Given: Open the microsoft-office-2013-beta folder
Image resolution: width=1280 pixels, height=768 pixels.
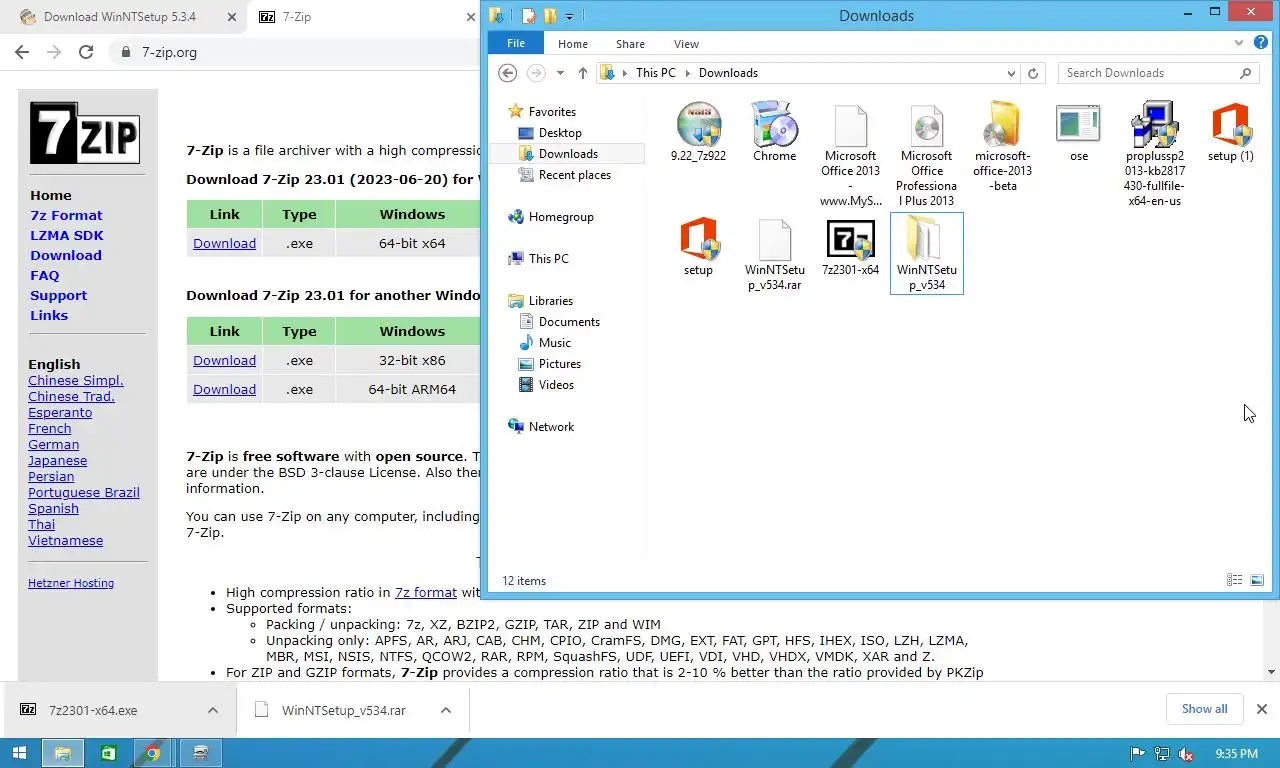Looking at the screenshot, I should (x=1002, y=147).
